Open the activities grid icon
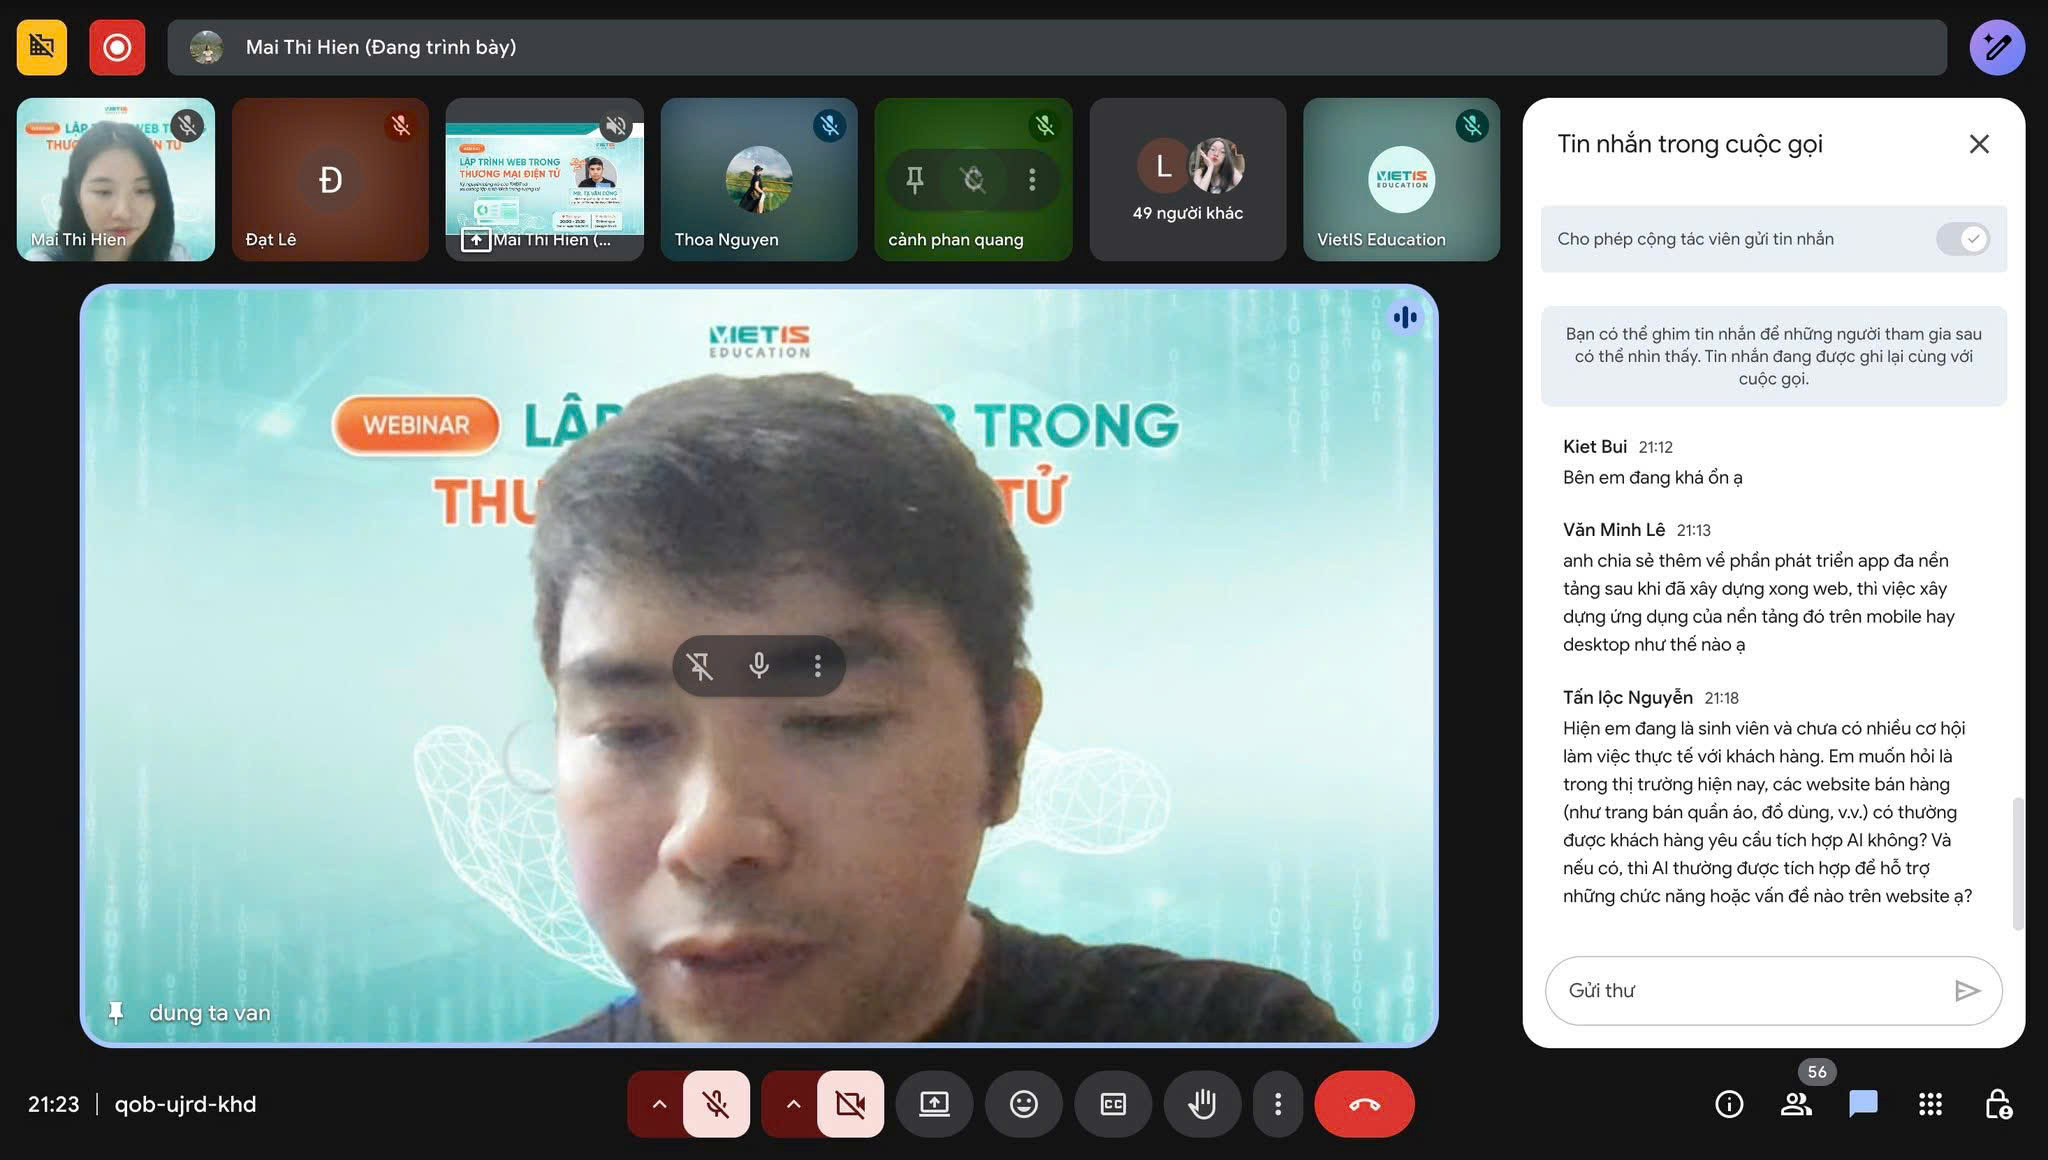2048x1160 pixels. (1930, 1104)
